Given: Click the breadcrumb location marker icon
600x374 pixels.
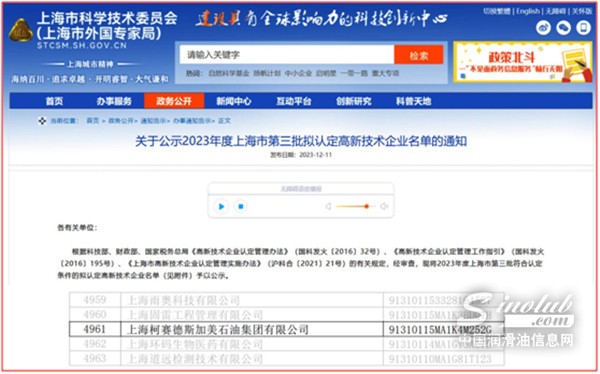Looking at the screenshot, I should [42, 121].
